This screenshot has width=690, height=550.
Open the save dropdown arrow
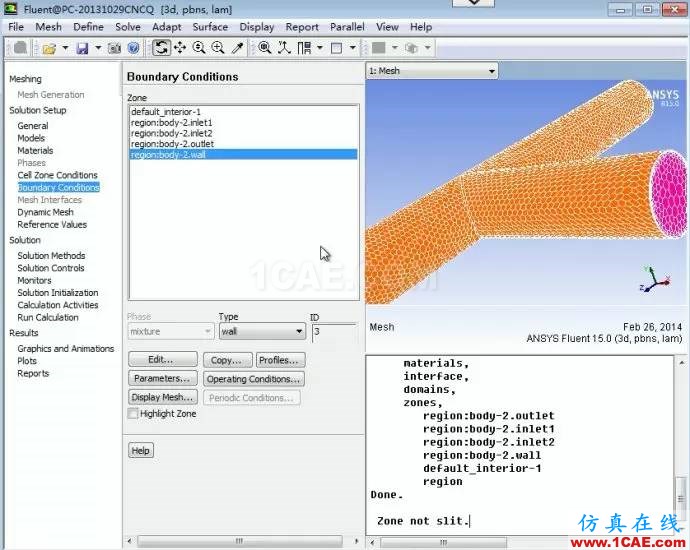[x=98, y=48]
